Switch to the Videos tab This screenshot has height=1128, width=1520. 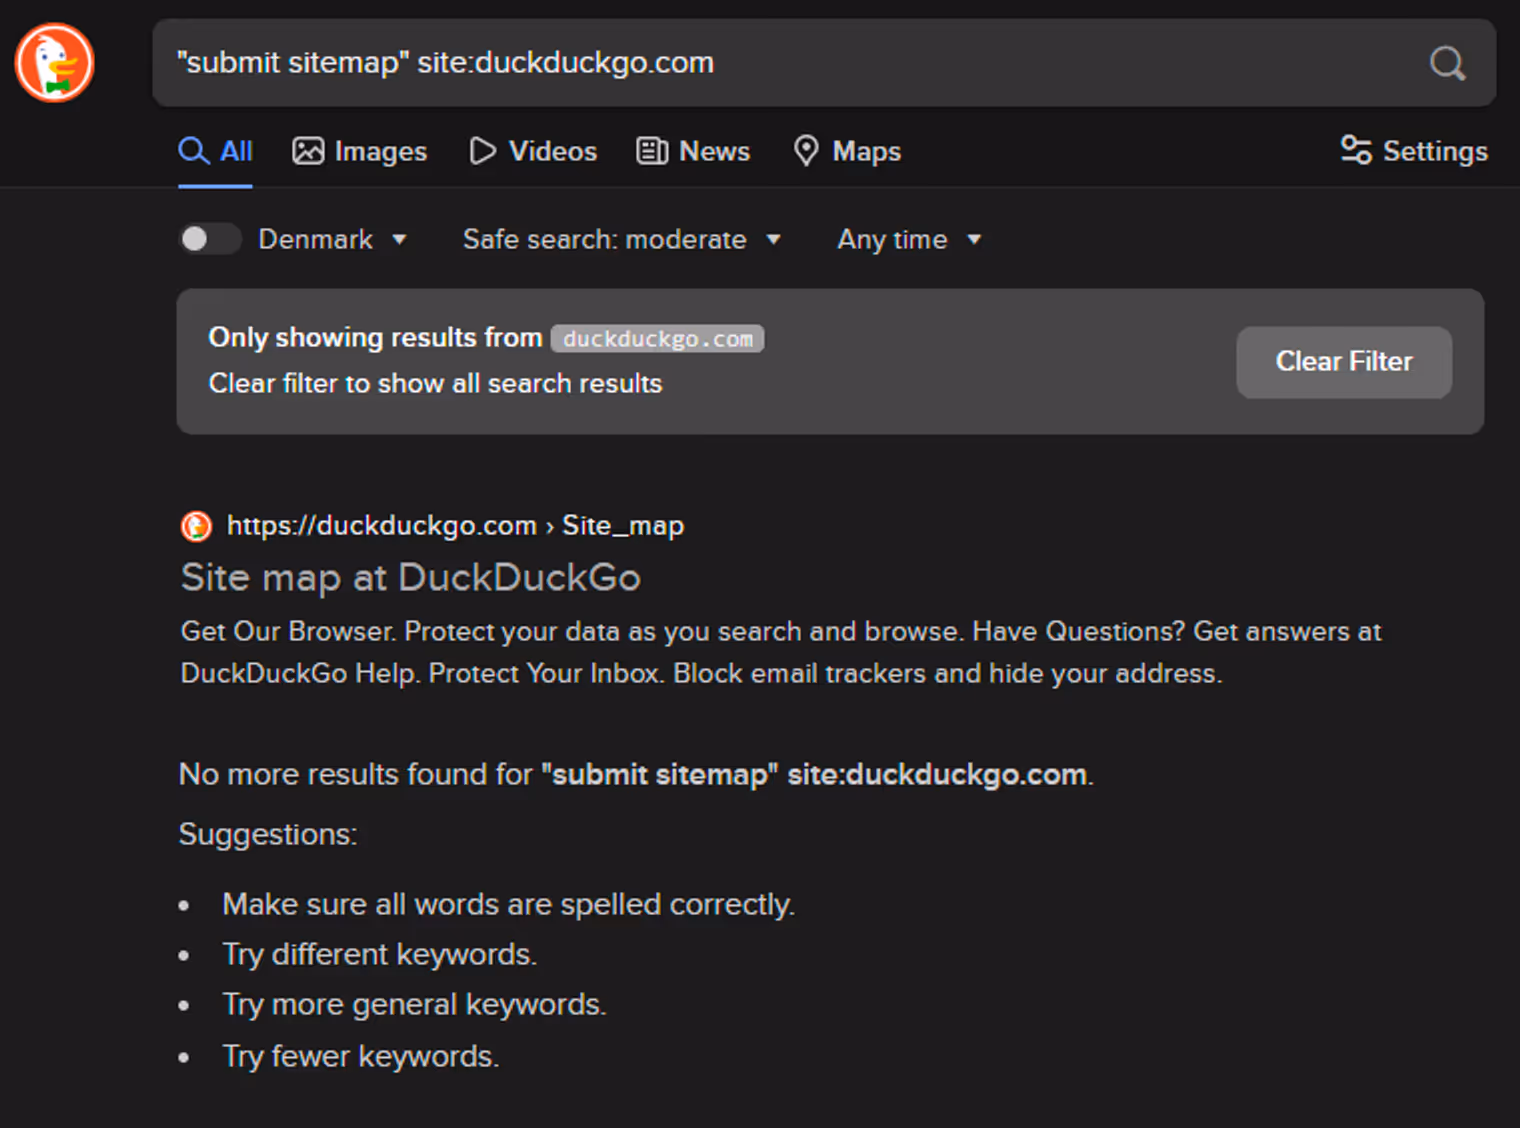tap(533, 151)
